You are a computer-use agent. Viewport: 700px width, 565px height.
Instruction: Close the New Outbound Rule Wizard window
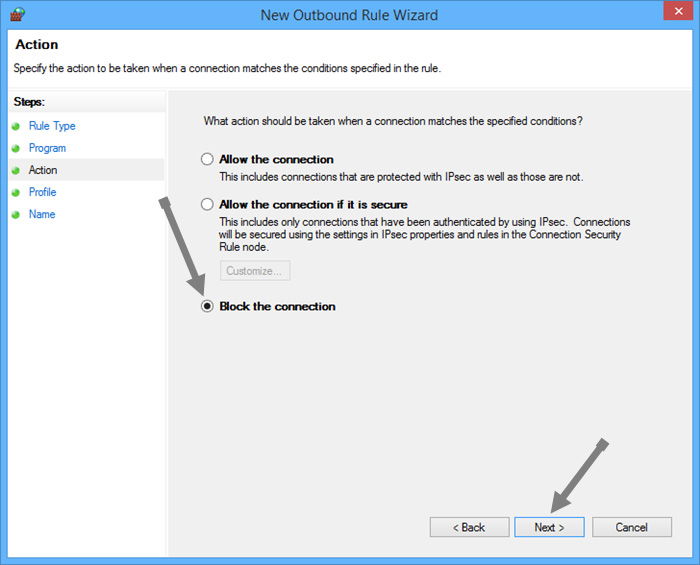click(678, 11)
